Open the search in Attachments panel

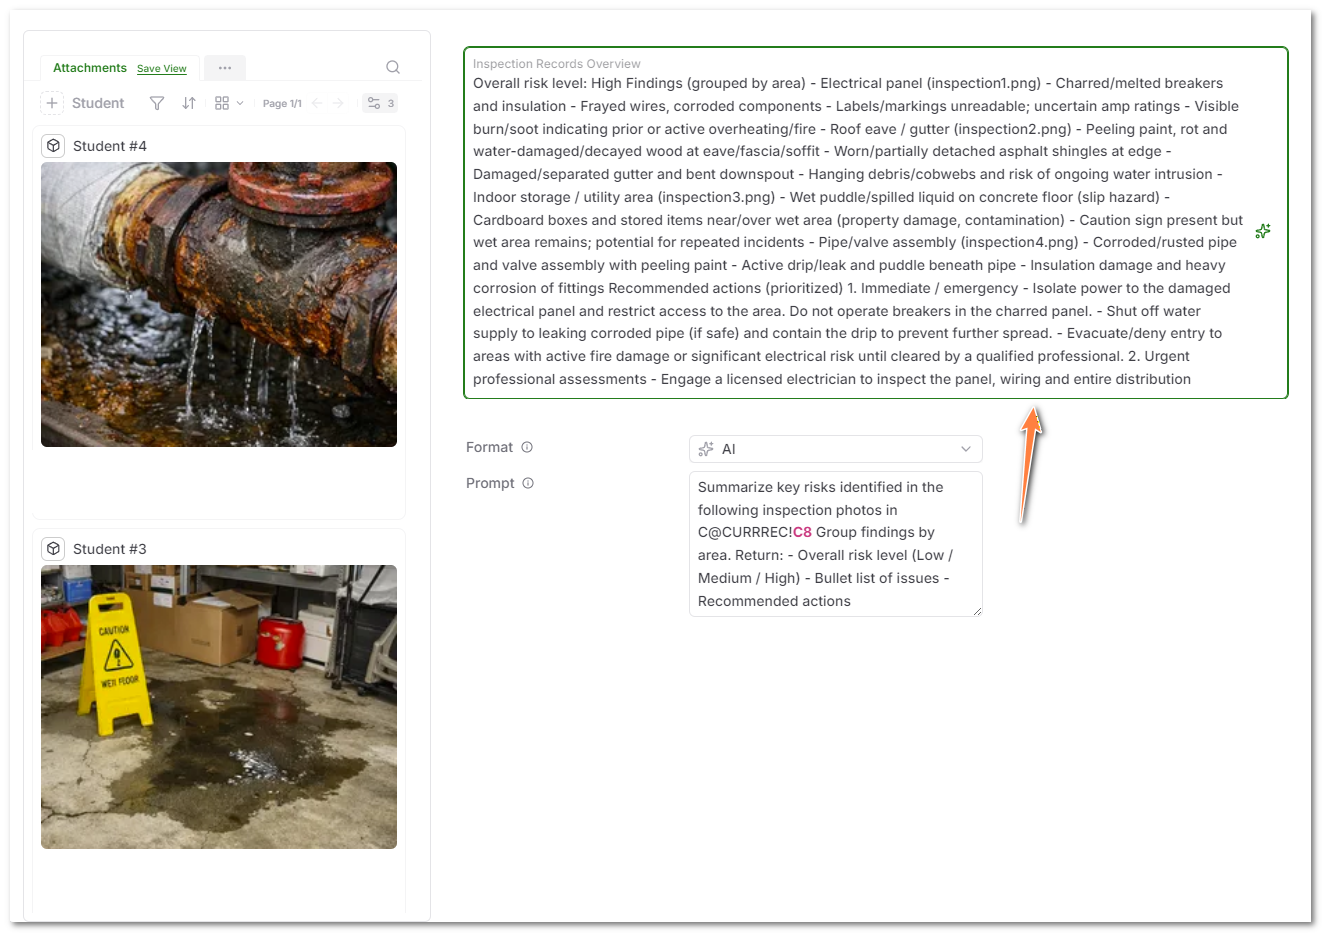point(392,66)
